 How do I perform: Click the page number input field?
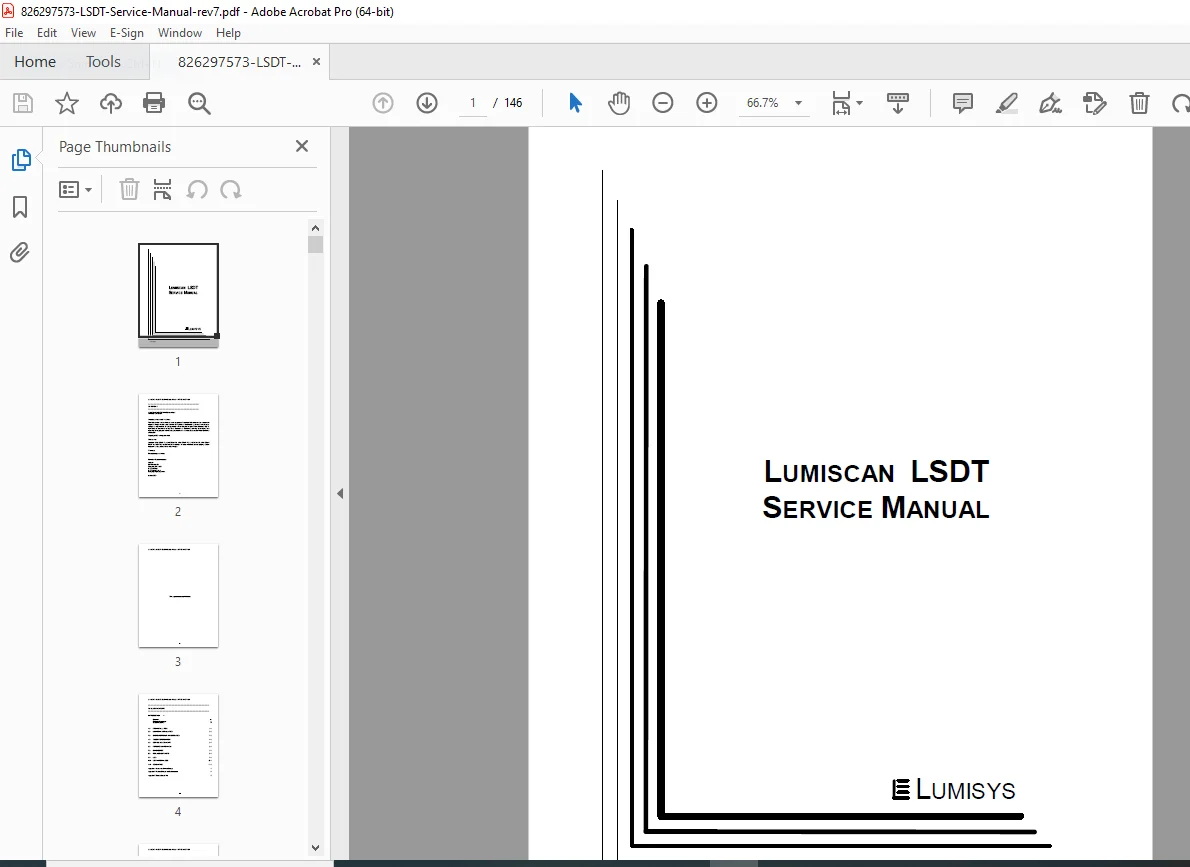coord(473,102)
